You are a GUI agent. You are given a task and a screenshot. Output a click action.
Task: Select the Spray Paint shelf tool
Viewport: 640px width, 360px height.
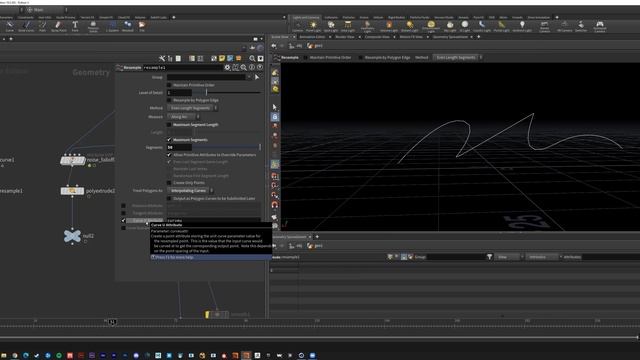(58, 27)
